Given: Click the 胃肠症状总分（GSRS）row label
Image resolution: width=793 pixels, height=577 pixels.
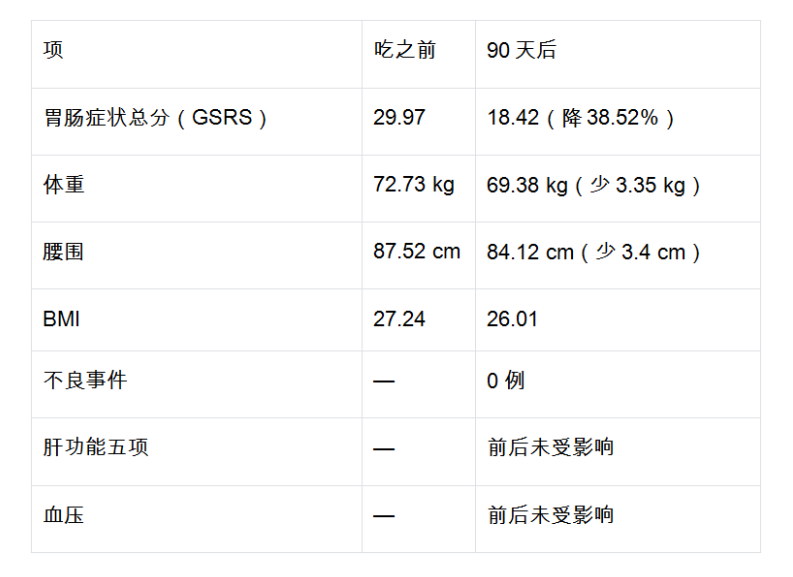Looking at the screenshot, I should click(197, 122).
